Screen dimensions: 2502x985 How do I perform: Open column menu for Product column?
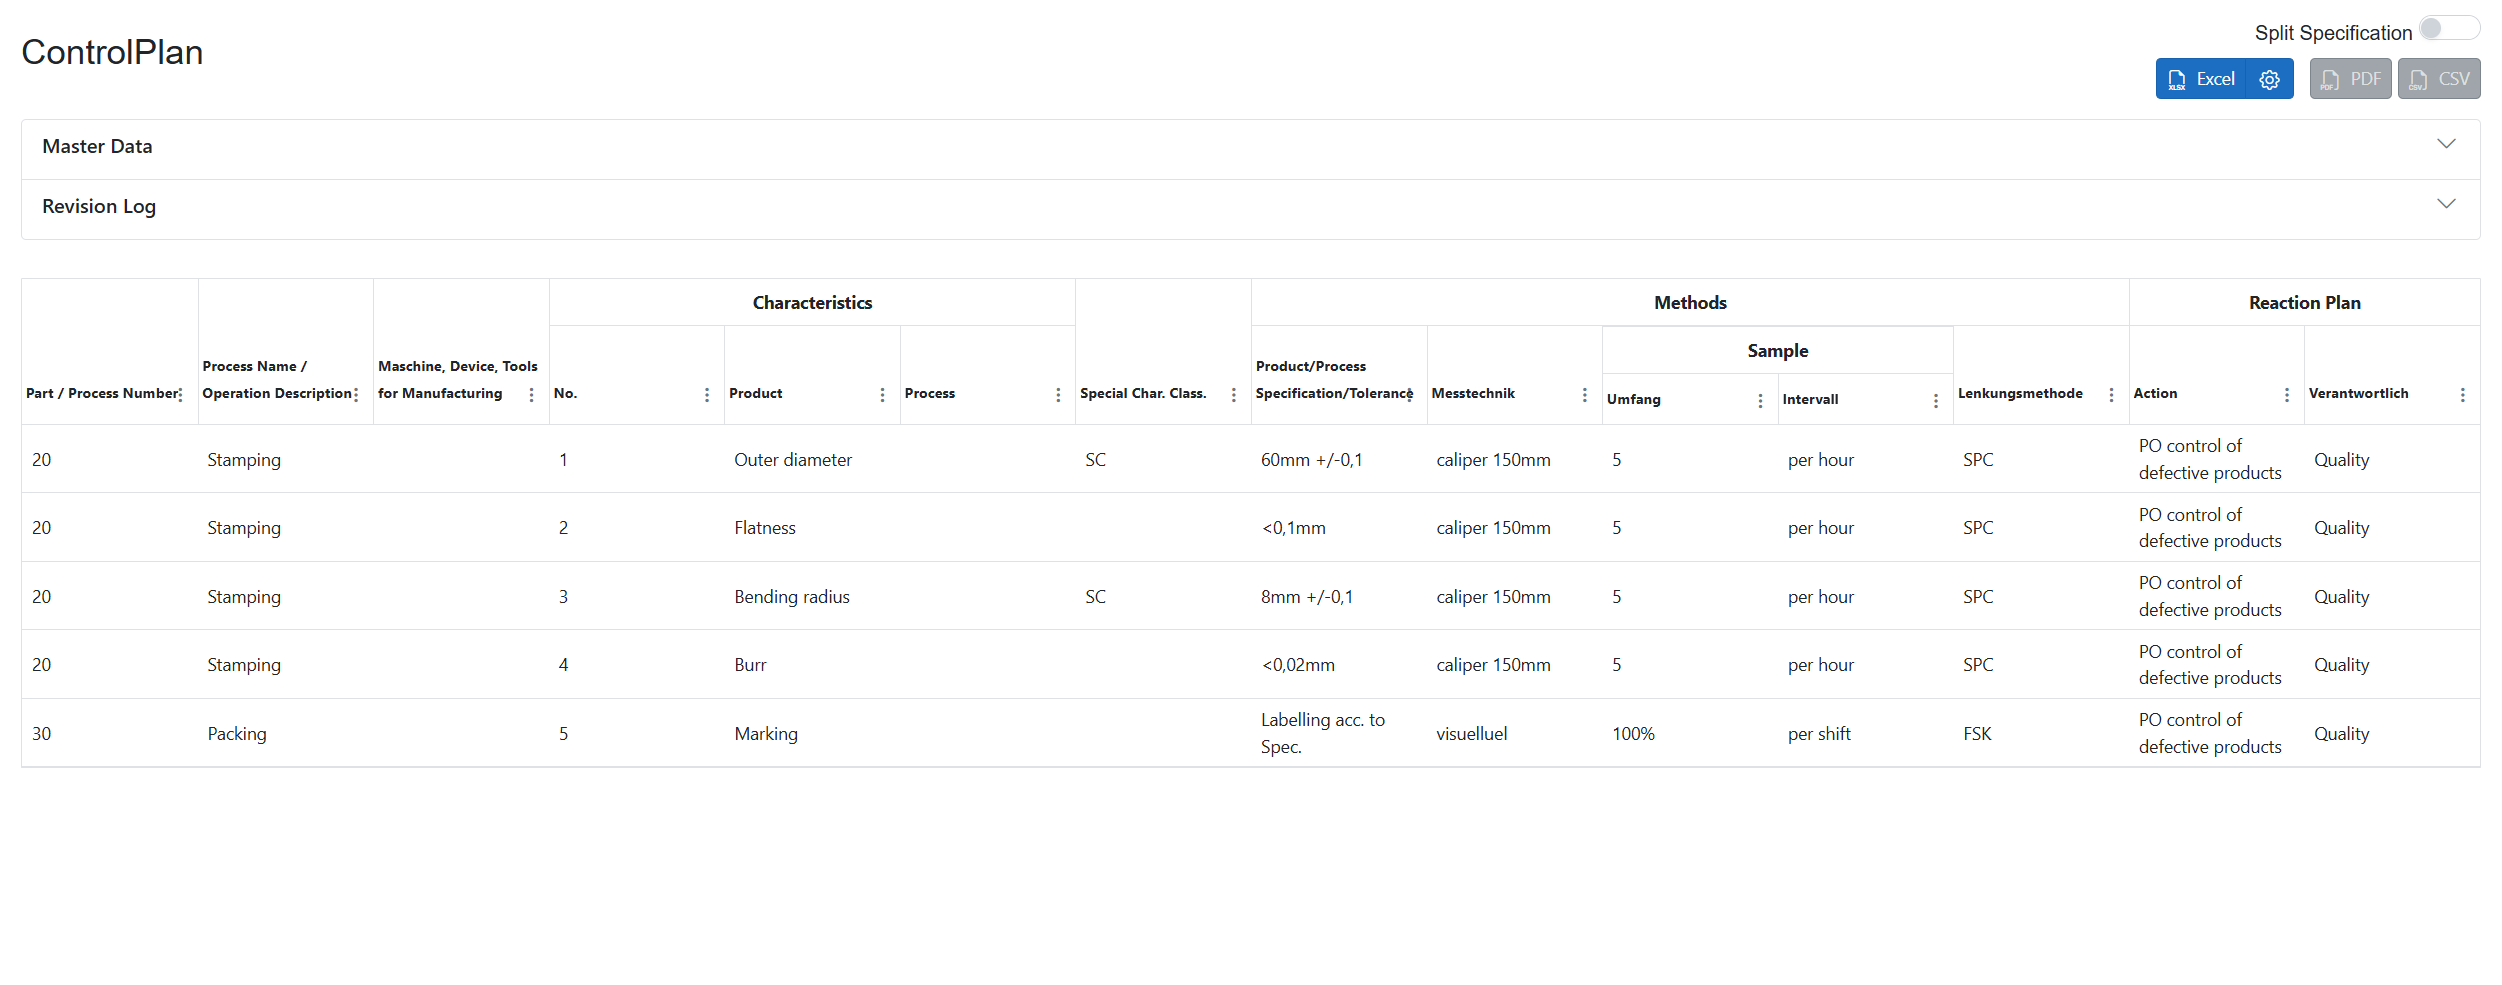[882, 395]
